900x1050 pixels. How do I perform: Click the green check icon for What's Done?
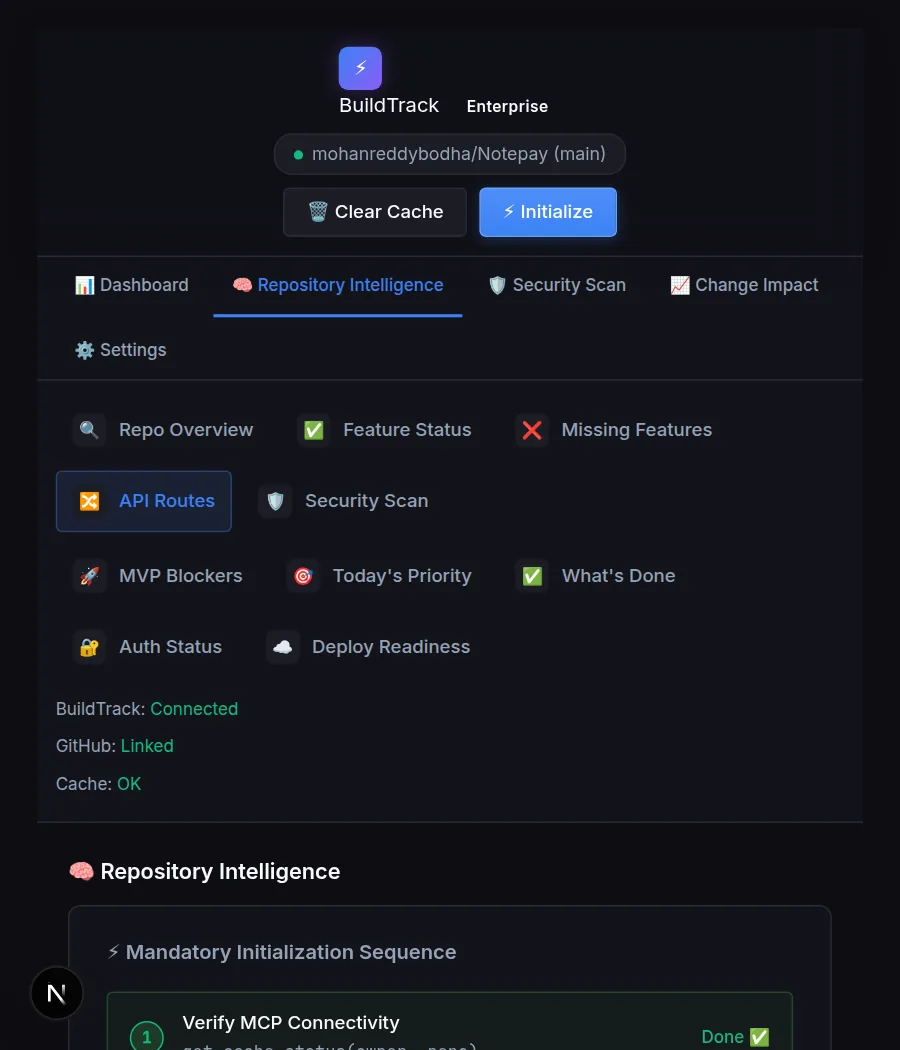click(532, 576)
